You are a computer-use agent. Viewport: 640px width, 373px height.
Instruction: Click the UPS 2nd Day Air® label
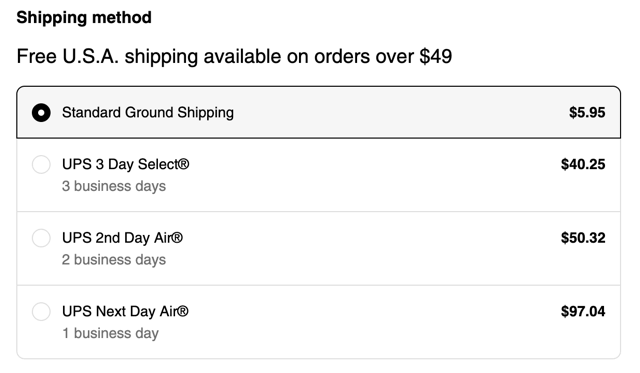[122, 238]
